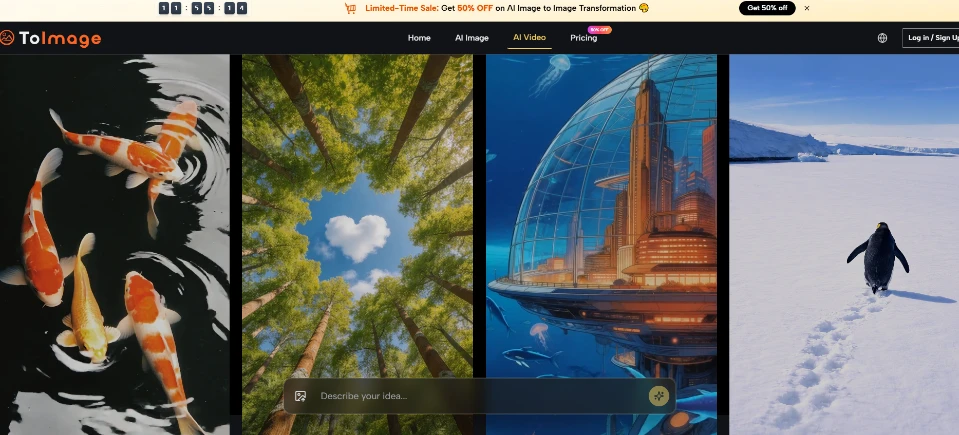Click the Describe your idea input field
The height and width of the screenshot is (435, 959).
480,396
